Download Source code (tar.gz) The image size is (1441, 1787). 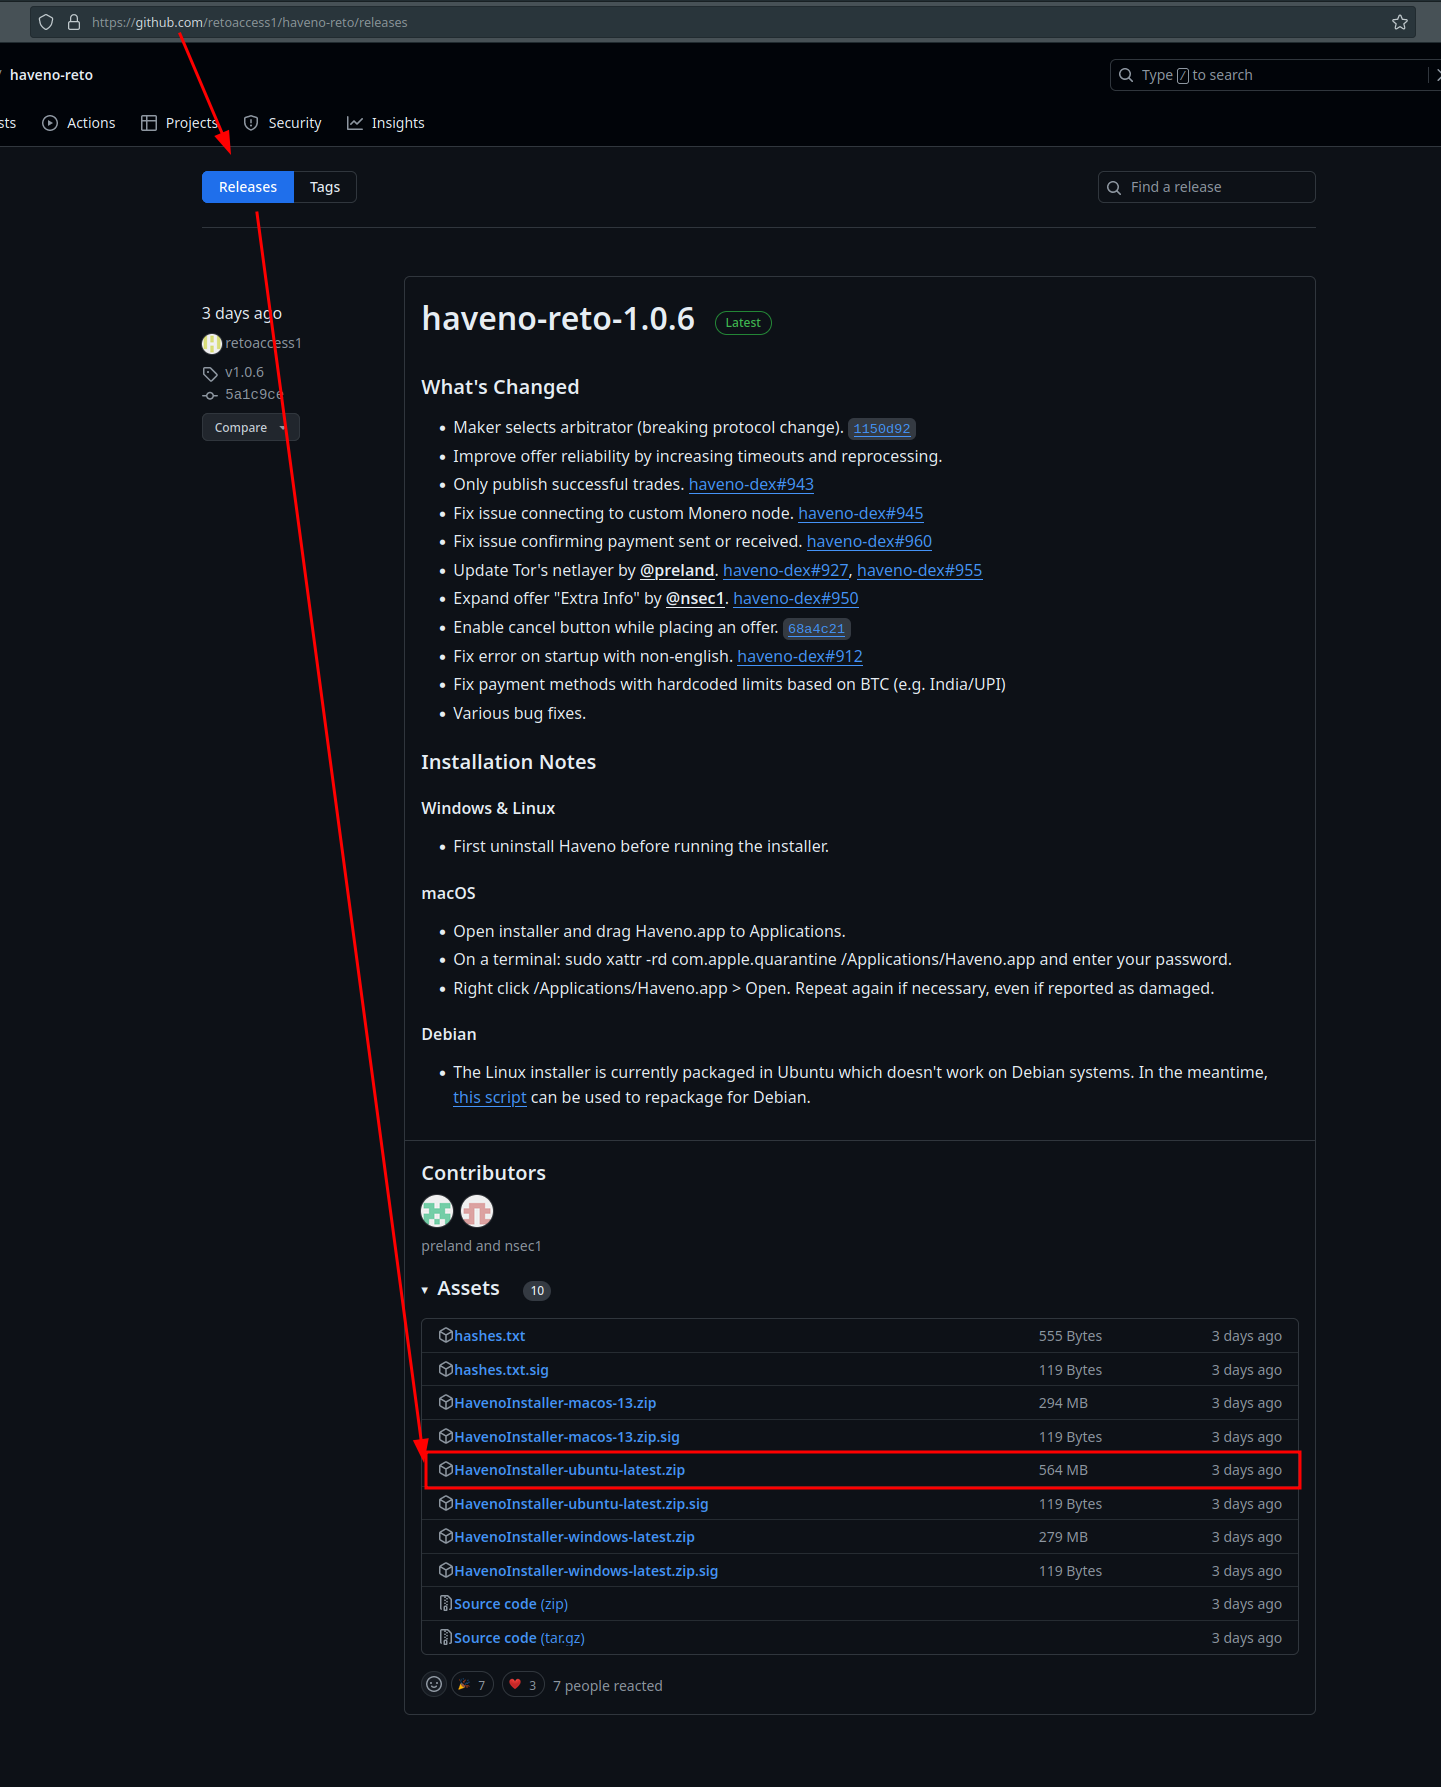[519, 1638]
